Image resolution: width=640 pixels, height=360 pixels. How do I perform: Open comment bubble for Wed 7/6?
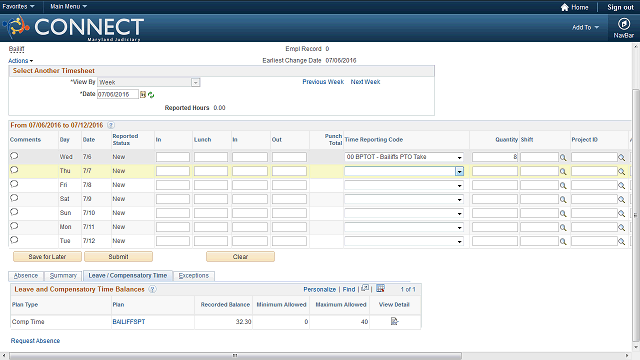pos(14,156)
